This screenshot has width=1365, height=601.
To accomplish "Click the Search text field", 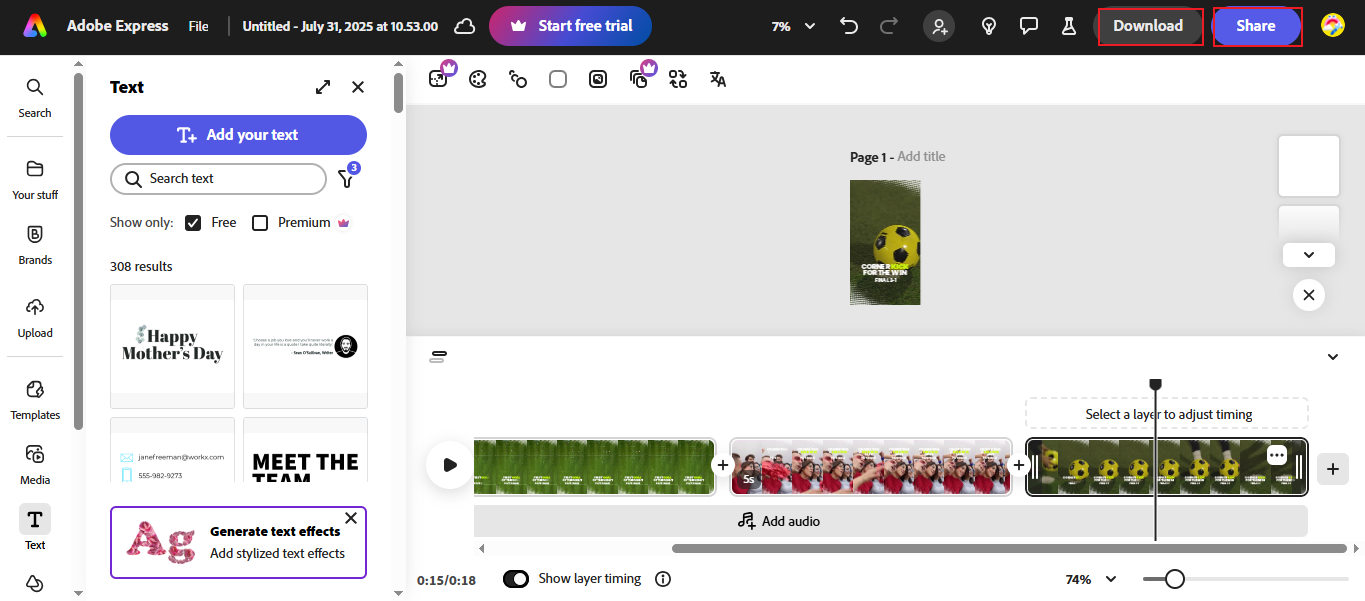I will (218, 179).
